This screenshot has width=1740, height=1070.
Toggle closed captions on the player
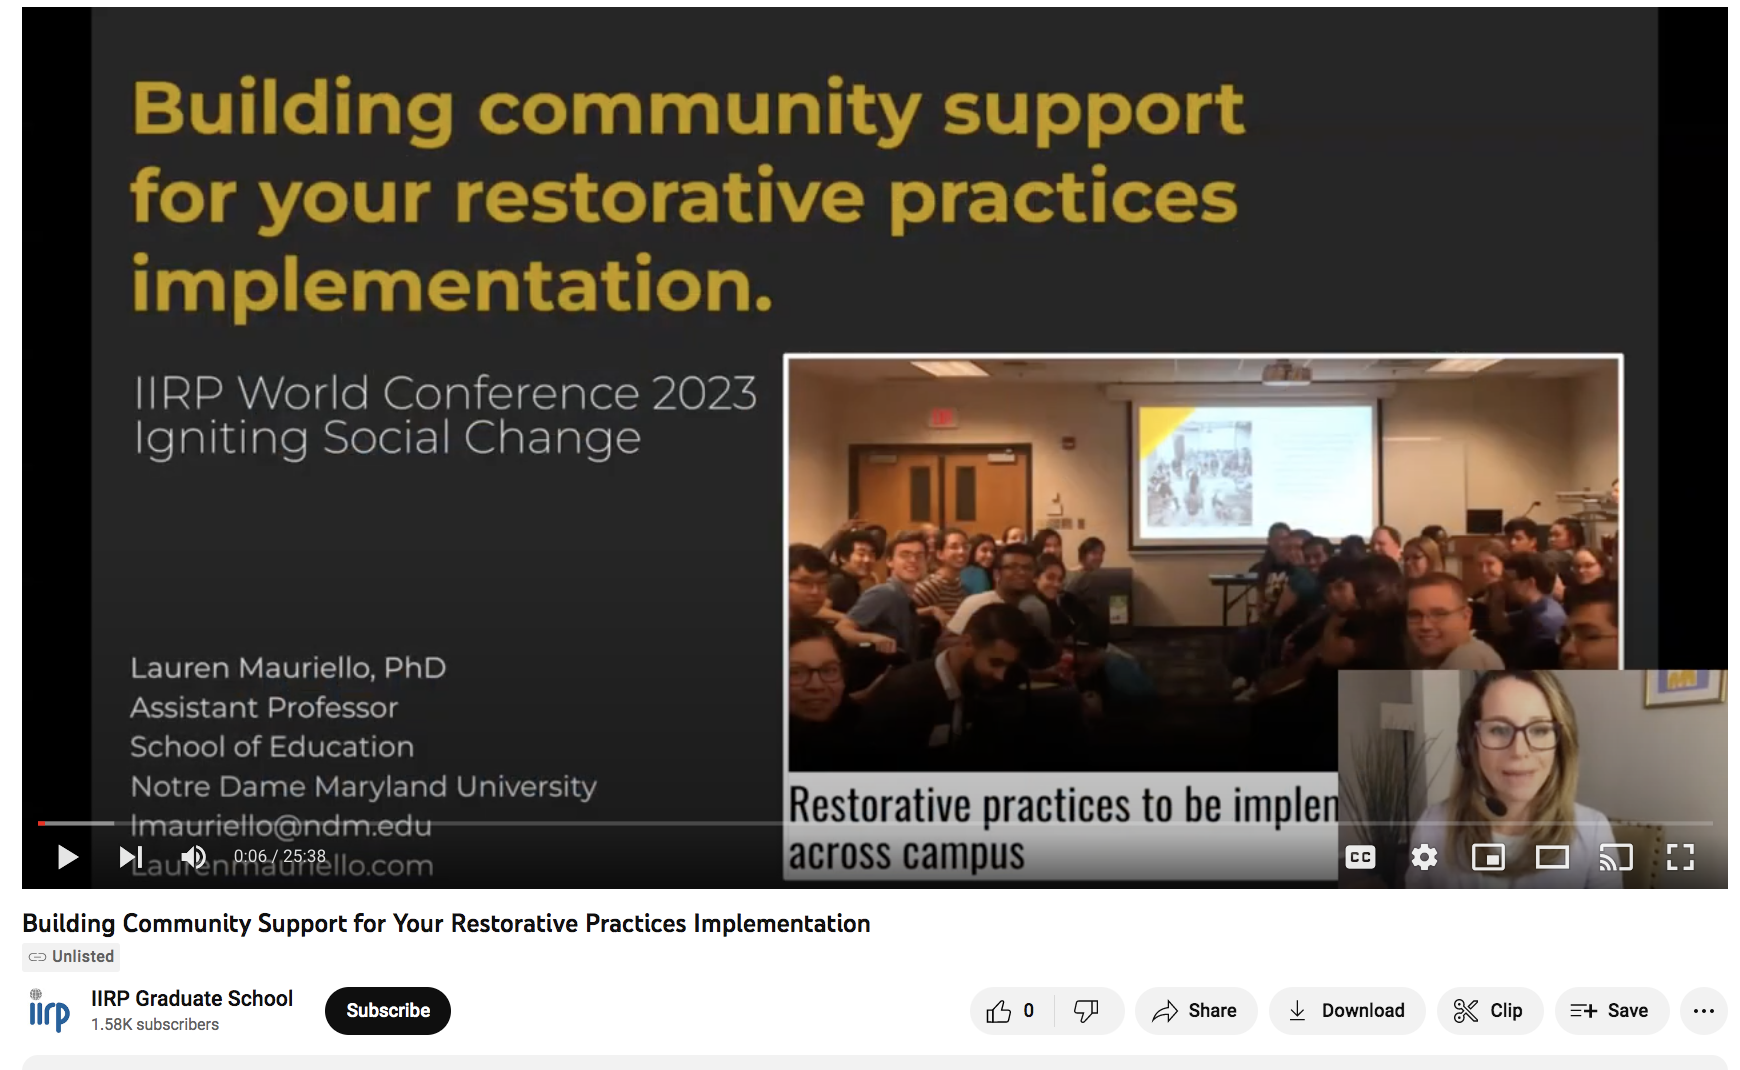(x=1360, y=857)
